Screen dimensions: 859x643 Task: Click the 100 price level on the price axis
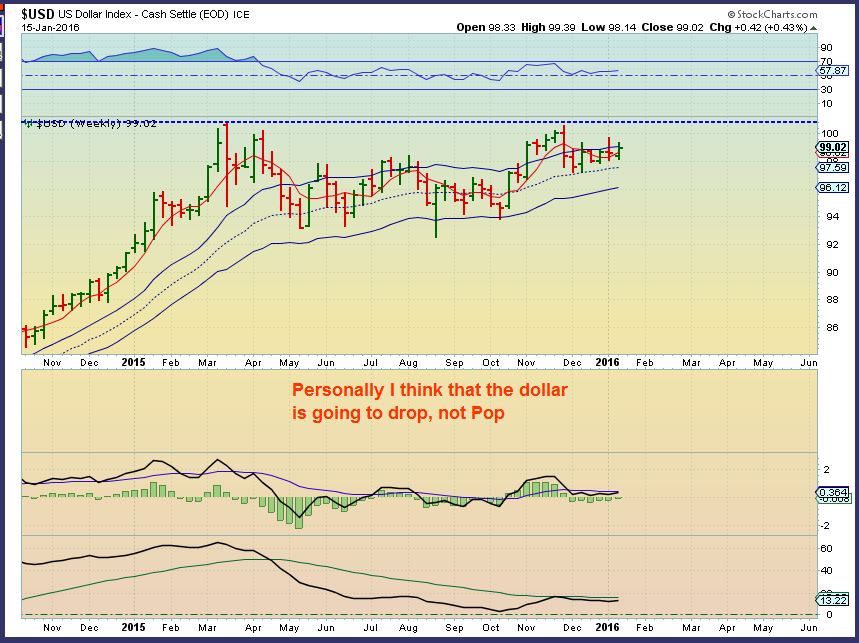point(829,134)
